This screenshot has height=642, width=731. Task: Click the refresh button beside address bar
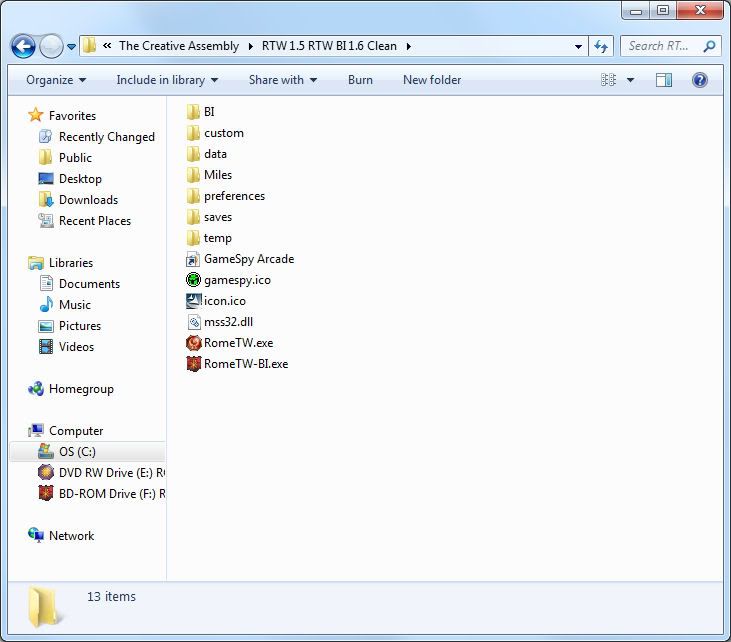pyautogui.click(x=601, y=46)
